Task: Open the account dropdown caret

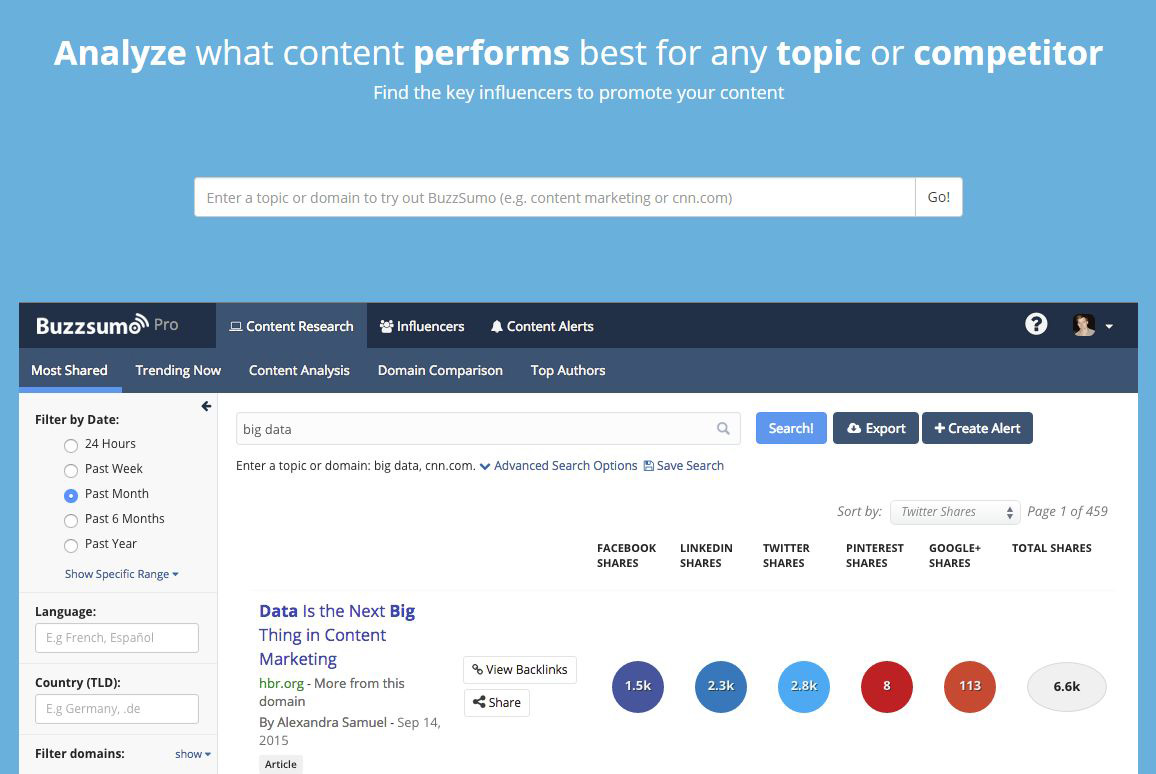Action: 1109,326
